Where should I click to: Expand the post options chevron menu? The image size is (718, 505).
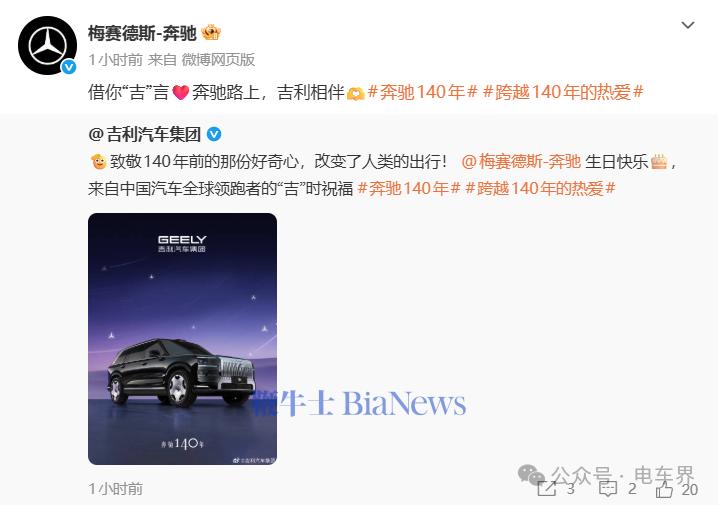pyautogui.click(x=688, y=25)
